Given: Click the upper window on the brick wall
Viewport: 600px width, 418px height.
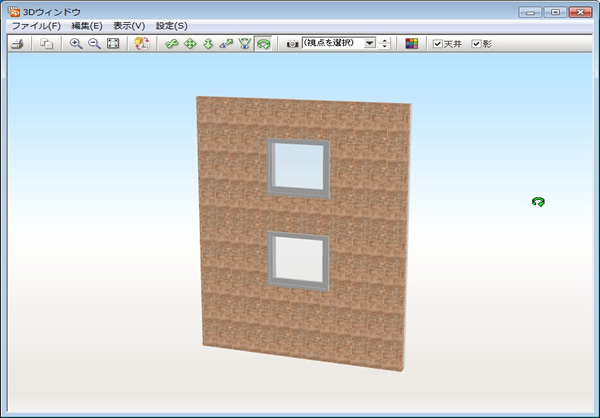Looking at the screenshot, I should coord(297,166).
